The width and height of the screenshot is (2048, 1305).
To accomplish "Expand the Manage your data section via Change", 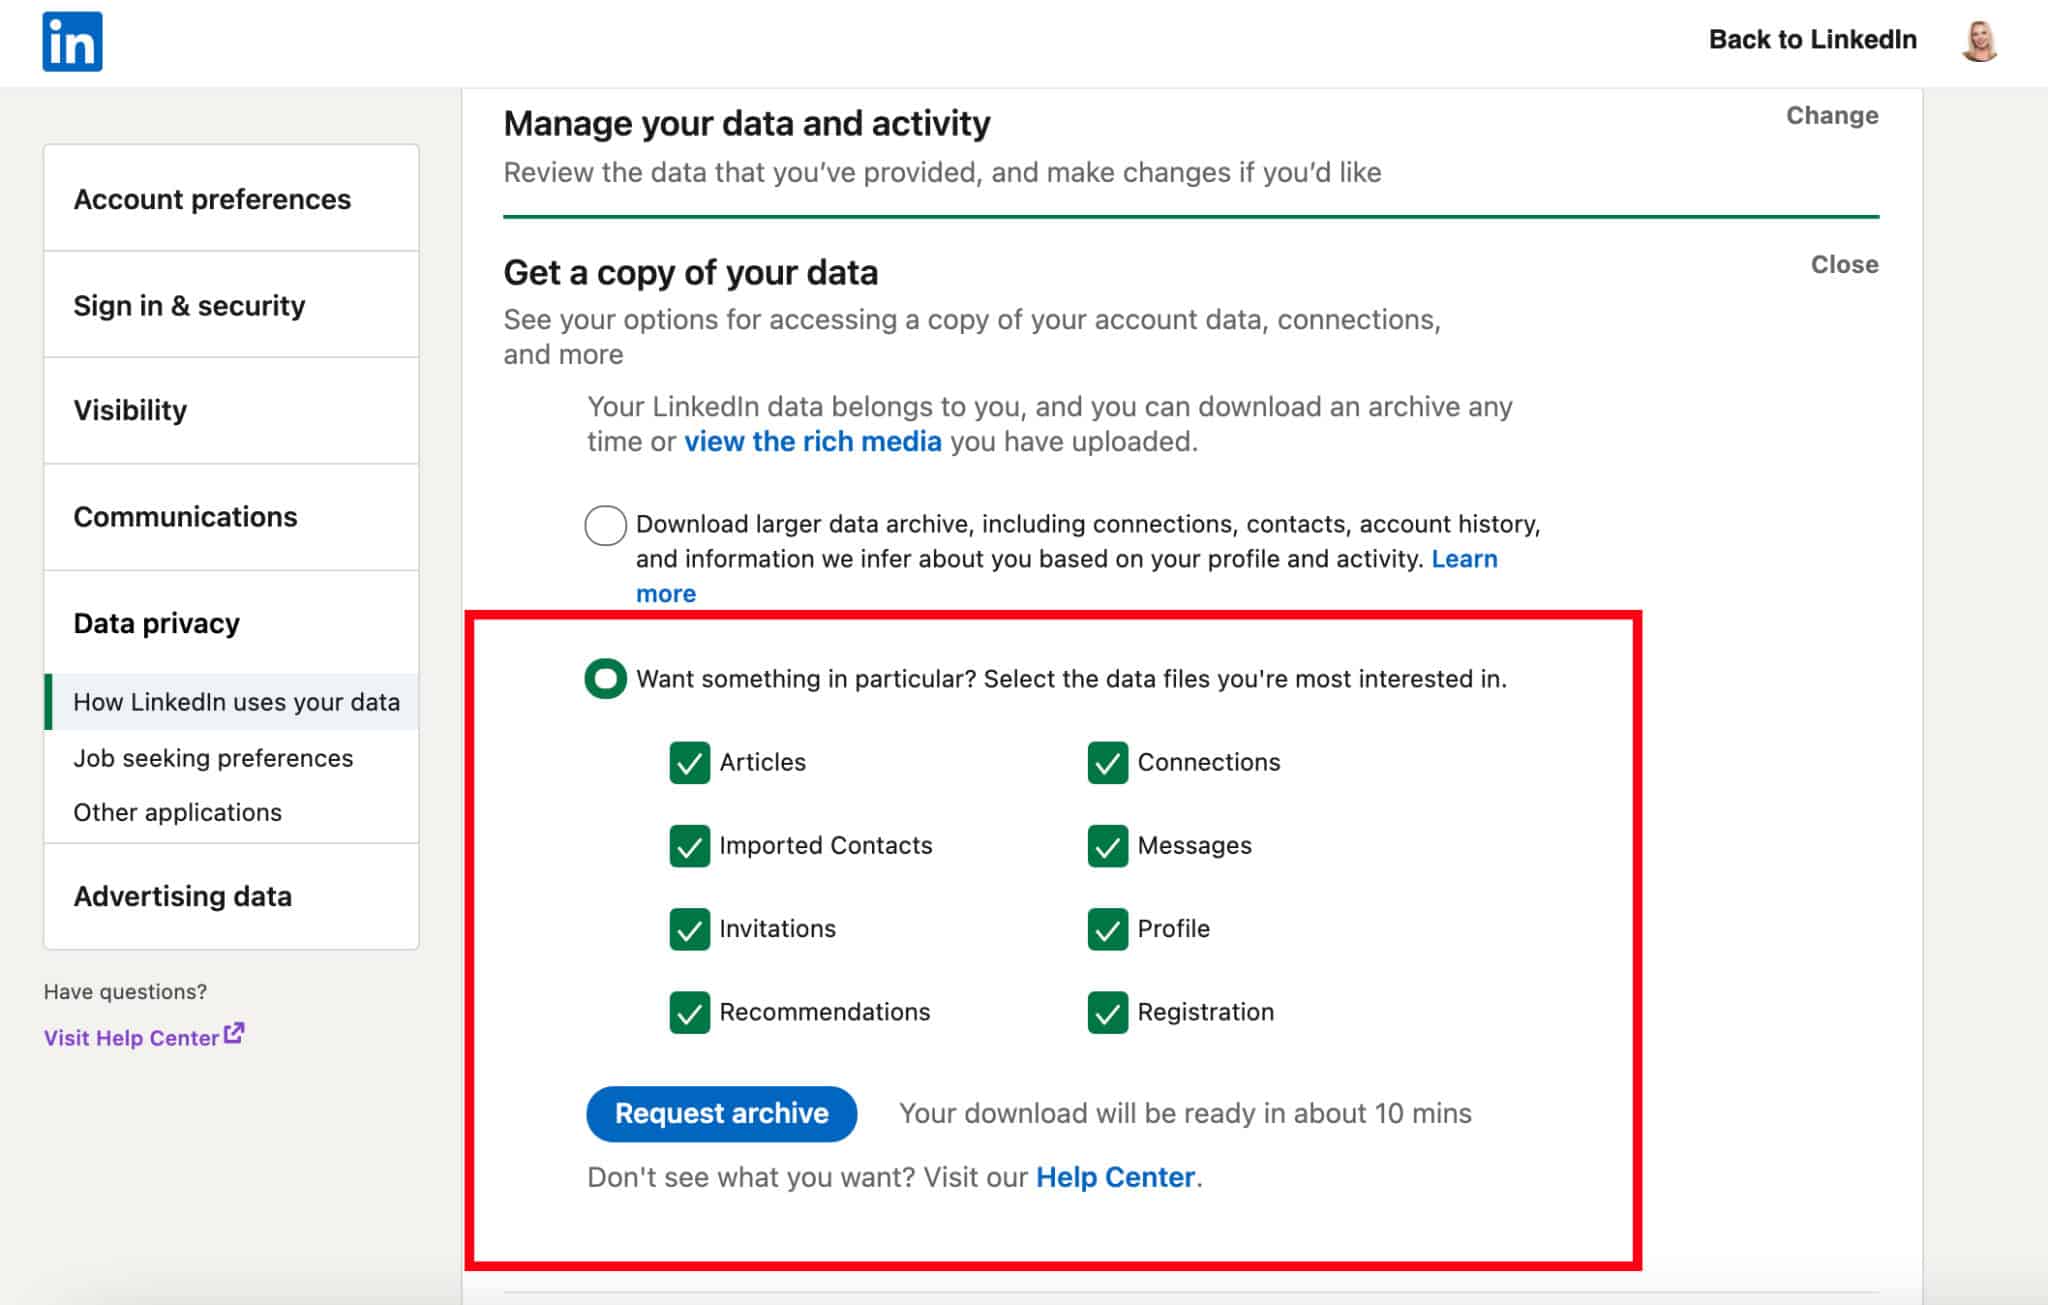I will (x=1831, y=115).
